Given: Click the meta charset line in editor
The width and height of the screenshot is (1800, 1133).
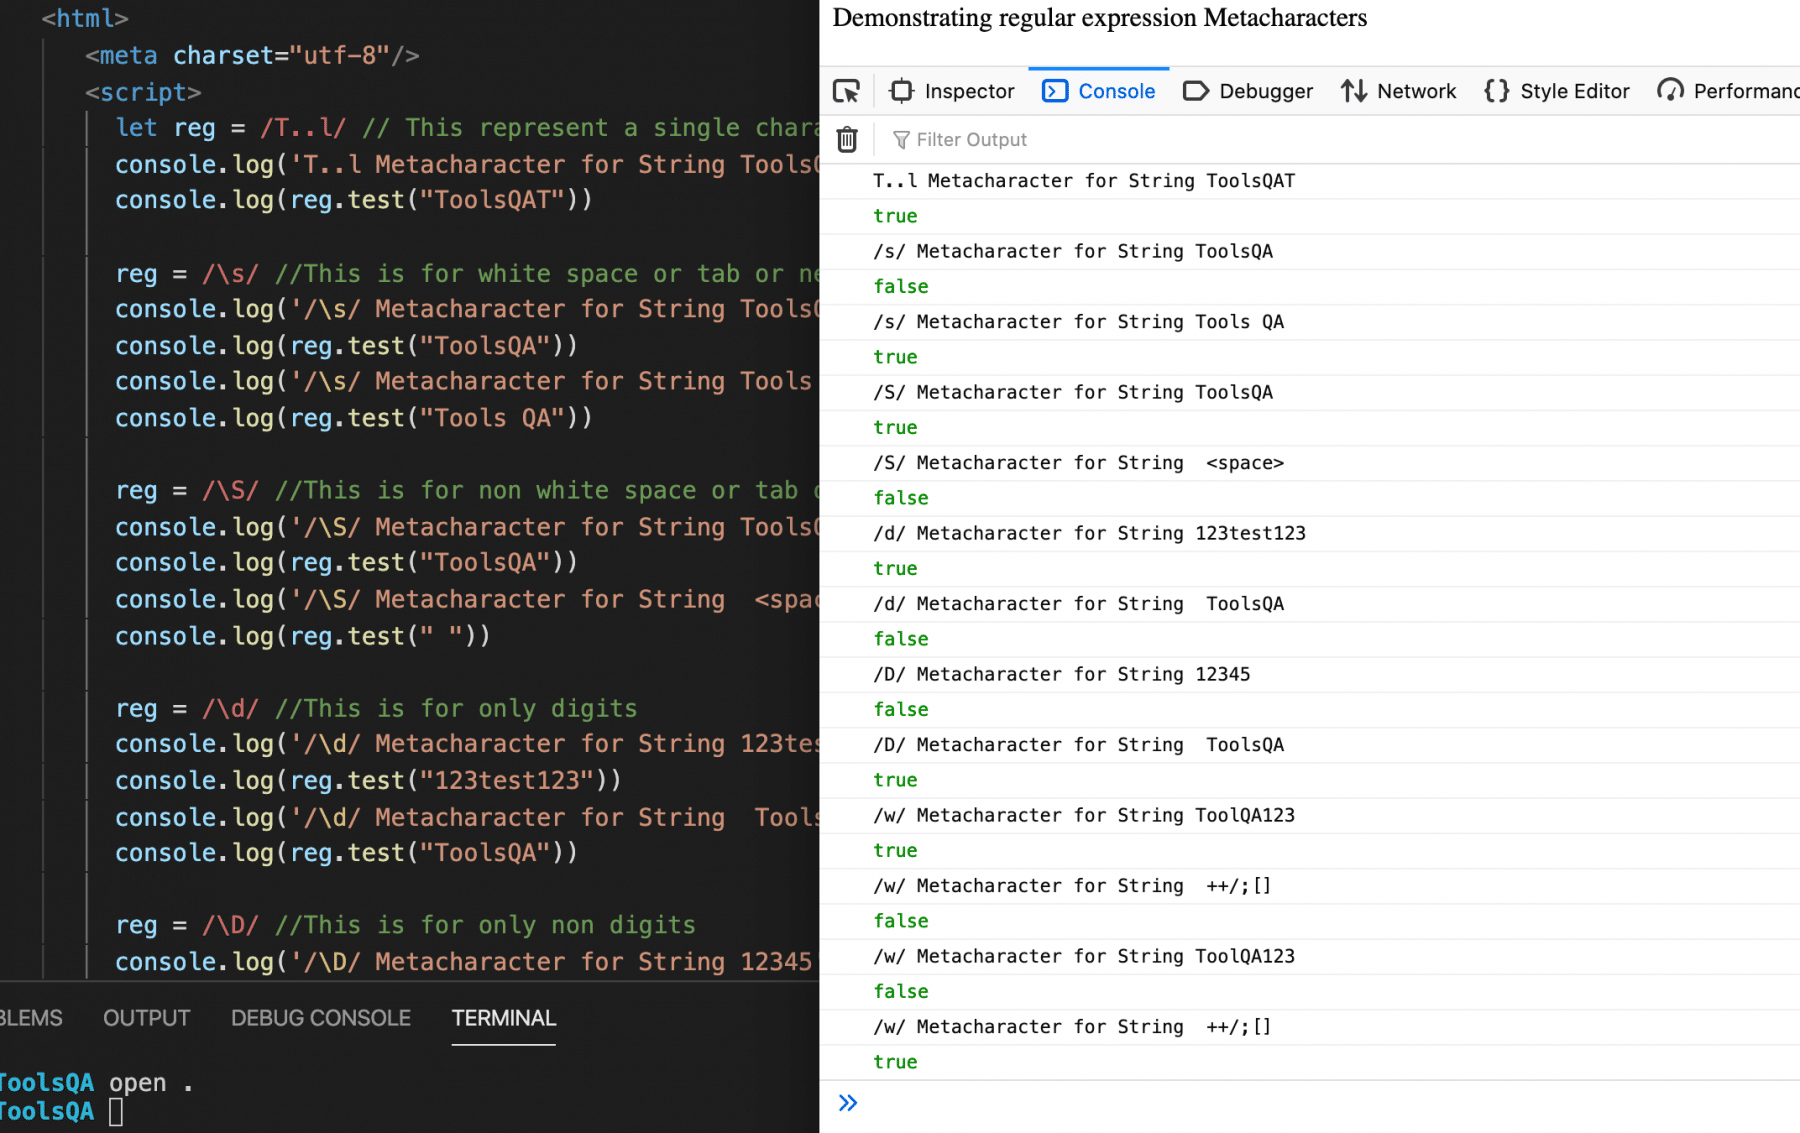Looking at the screenshot, I should pyautogui.click(x=252, y=56).
